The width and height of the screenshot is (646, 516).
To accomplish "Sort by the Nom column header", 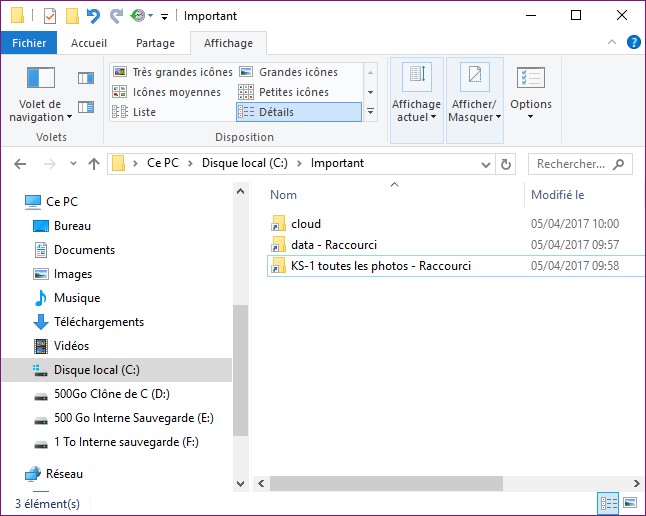I will pyautogui.click(x=284, y=195).
